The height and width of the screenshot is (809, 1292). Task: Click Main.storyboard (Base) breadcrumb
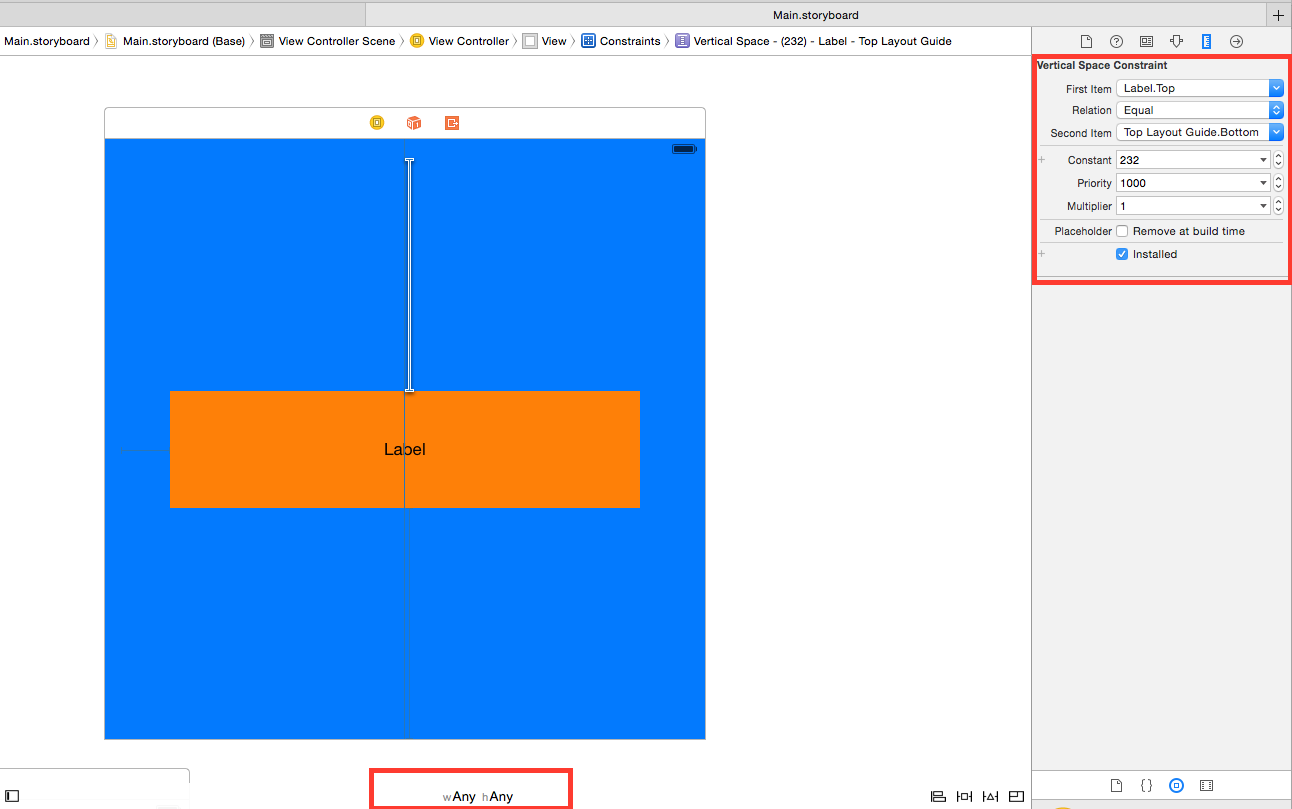coord(175,41)
